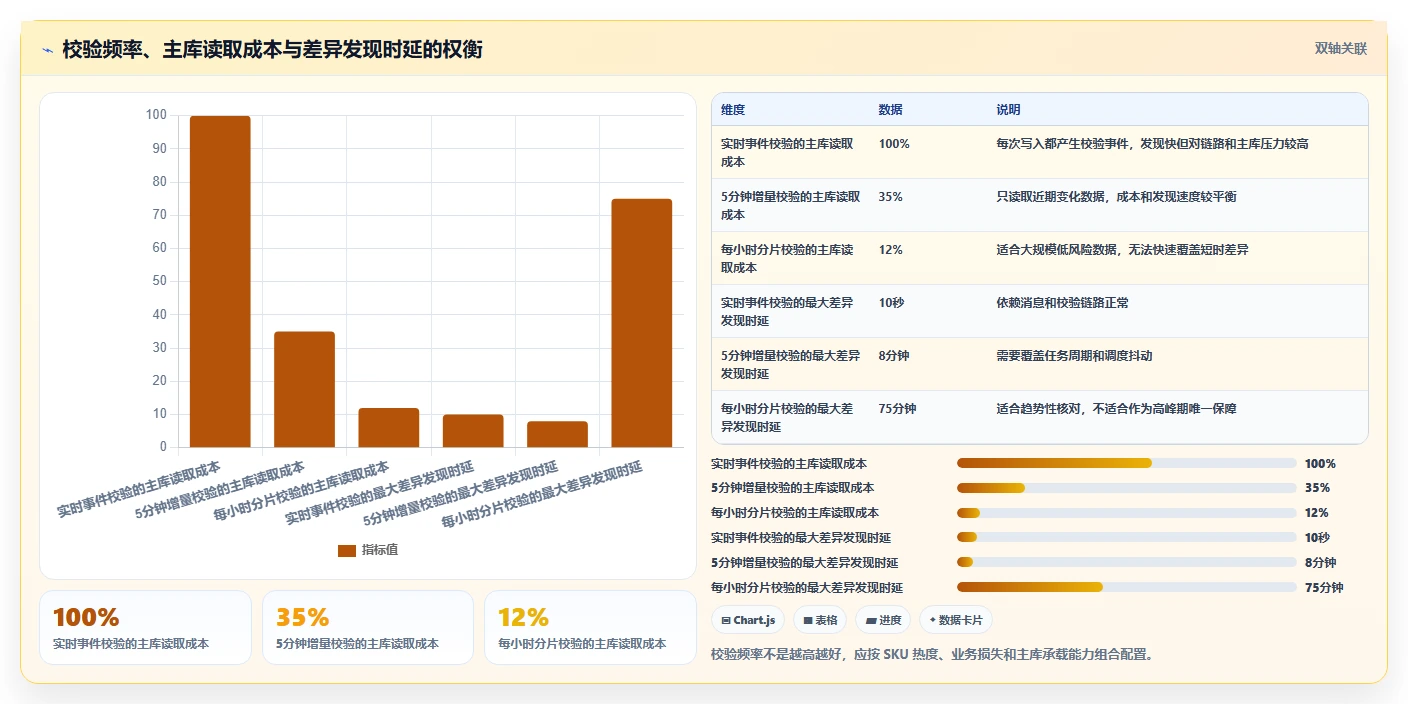Click the 10秒 progress bar
1408x704 pixels.
click(1127, 537)
